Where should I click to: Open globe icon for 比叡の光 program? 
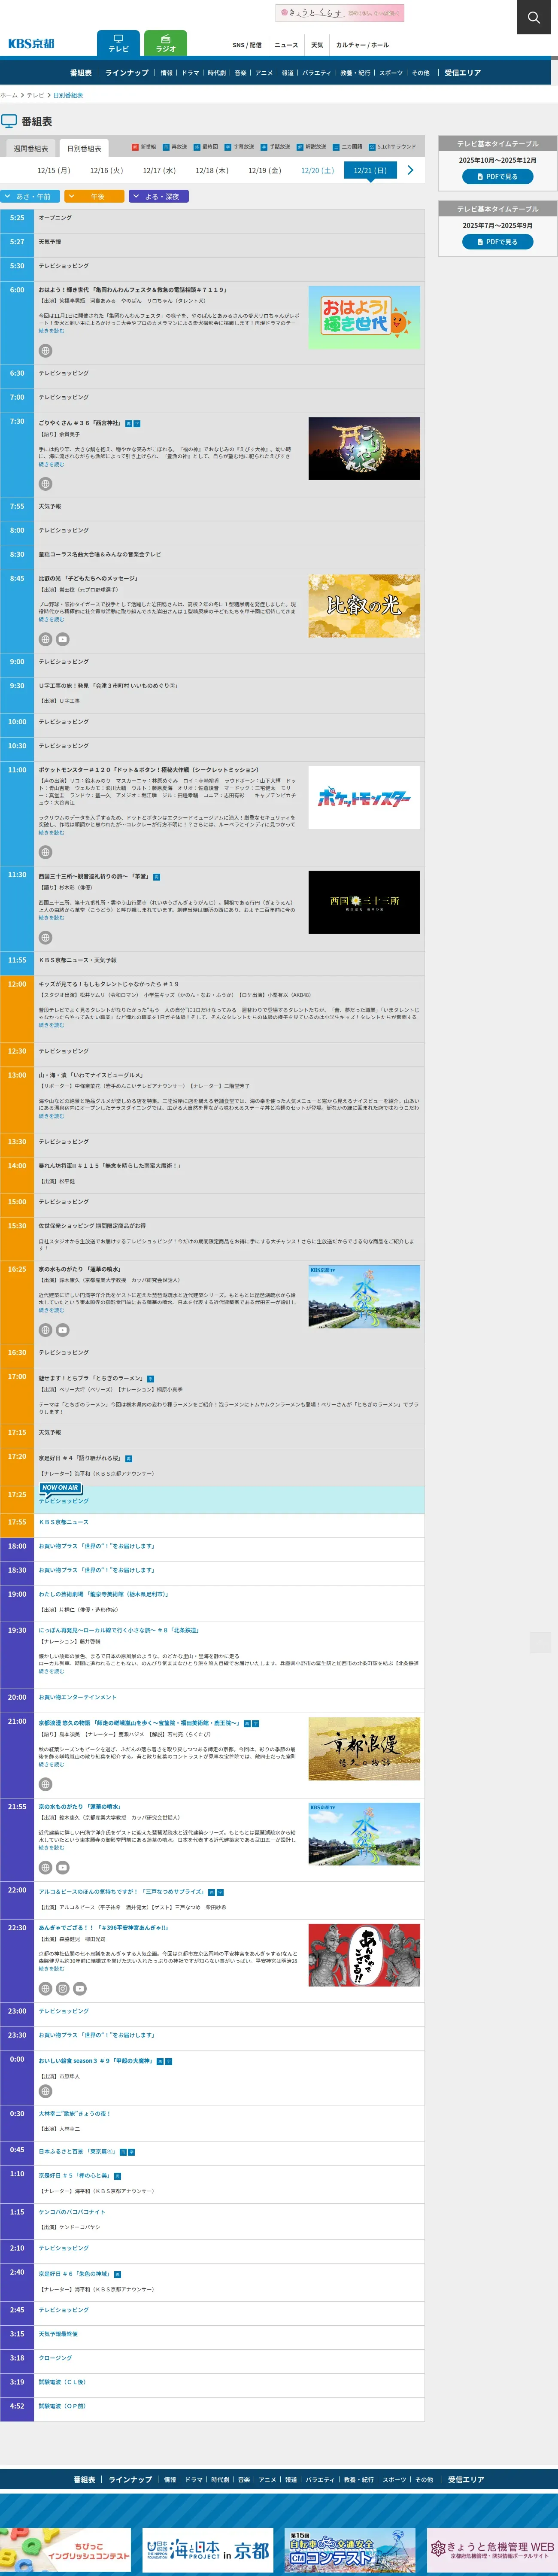(x=45, y=639)
